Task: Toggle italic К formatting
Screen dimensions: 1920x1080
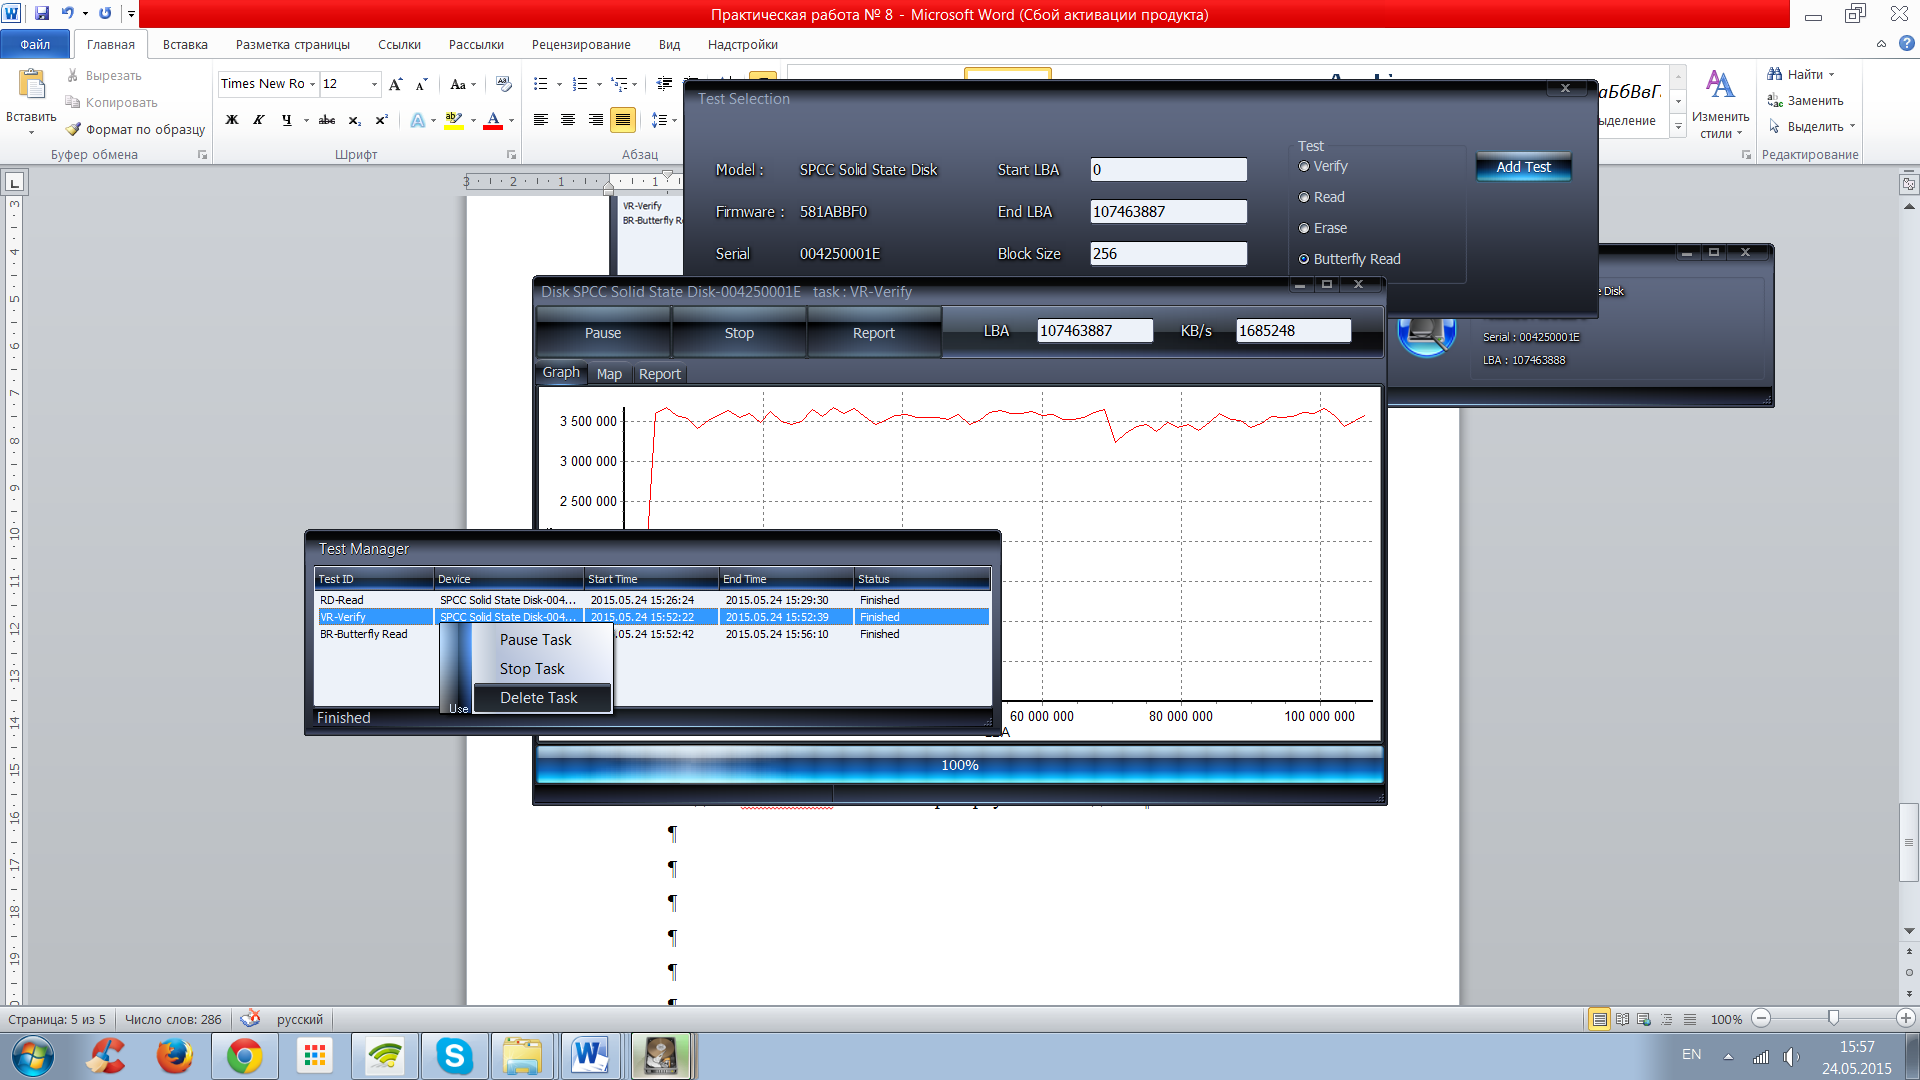Action: (258, 120)
